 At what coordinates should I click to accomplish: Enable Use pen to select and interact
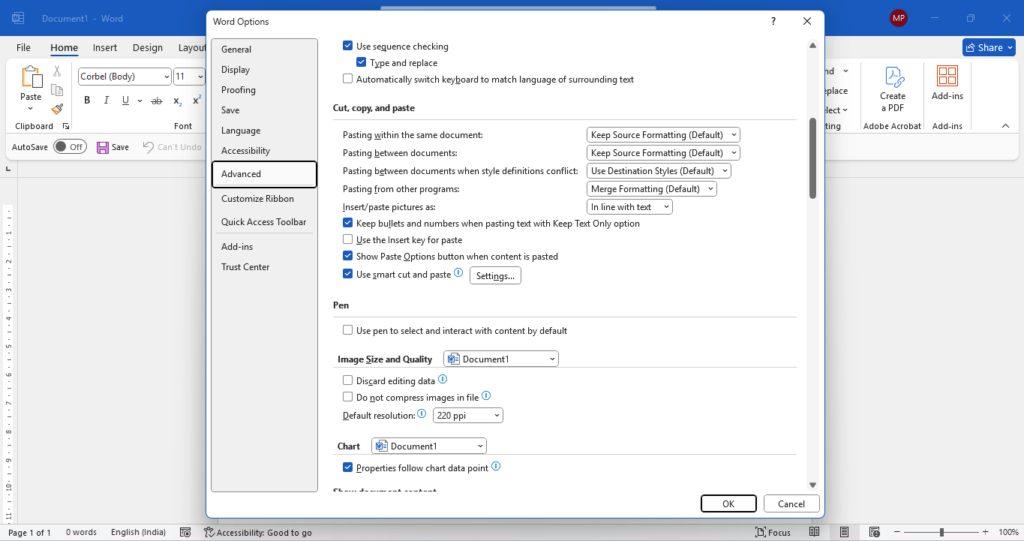[x=347, y=330]
